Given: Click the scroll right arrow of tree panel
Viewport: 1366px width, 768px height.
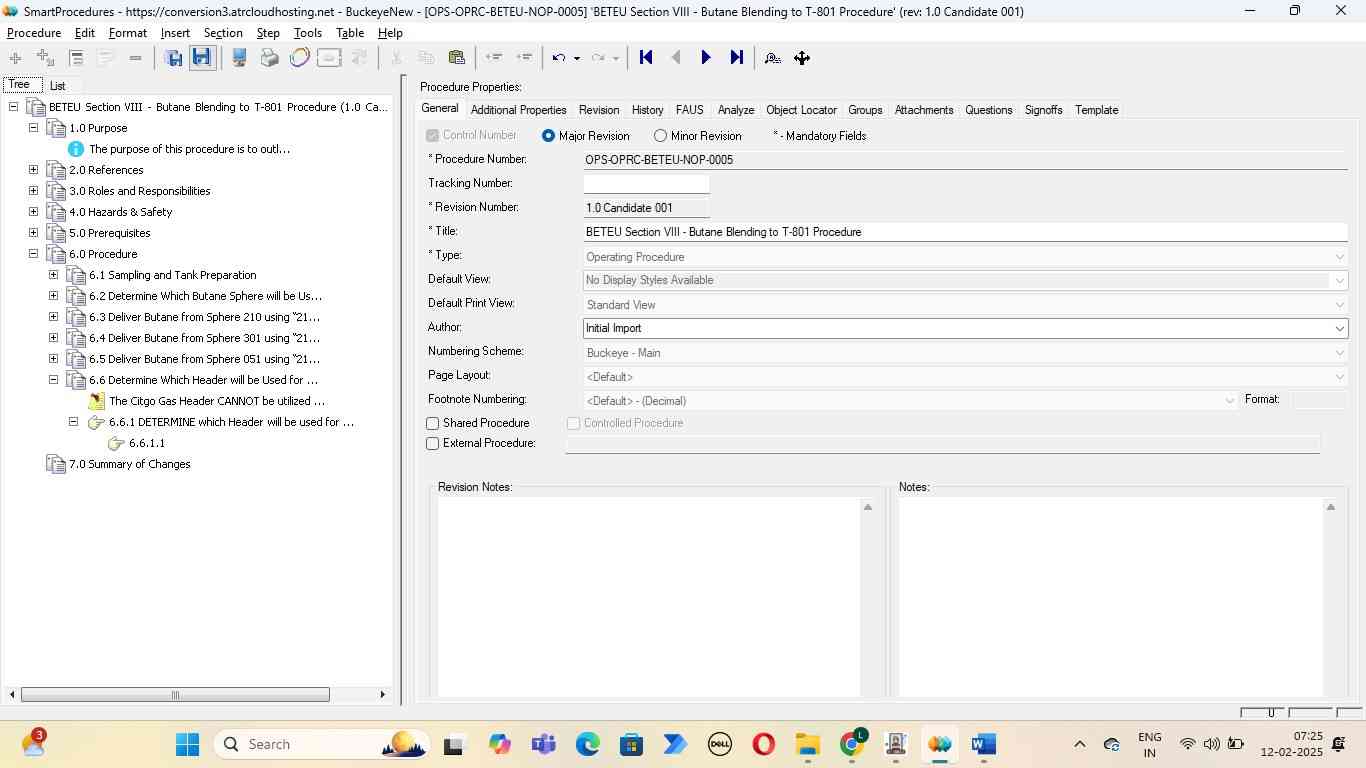Looking at the screenshot, I should 382,694.
